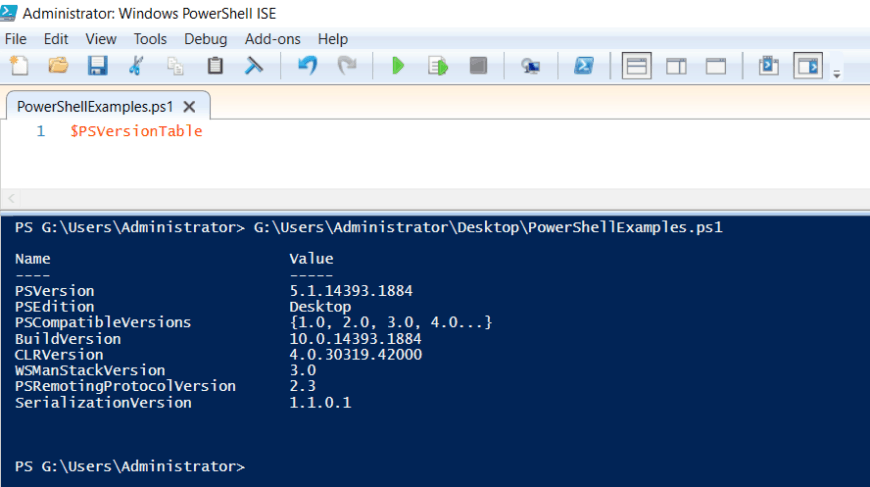Show Command Window icon
Image resolution: width=870 pixels, height=487 pixels.
[769, 66]
